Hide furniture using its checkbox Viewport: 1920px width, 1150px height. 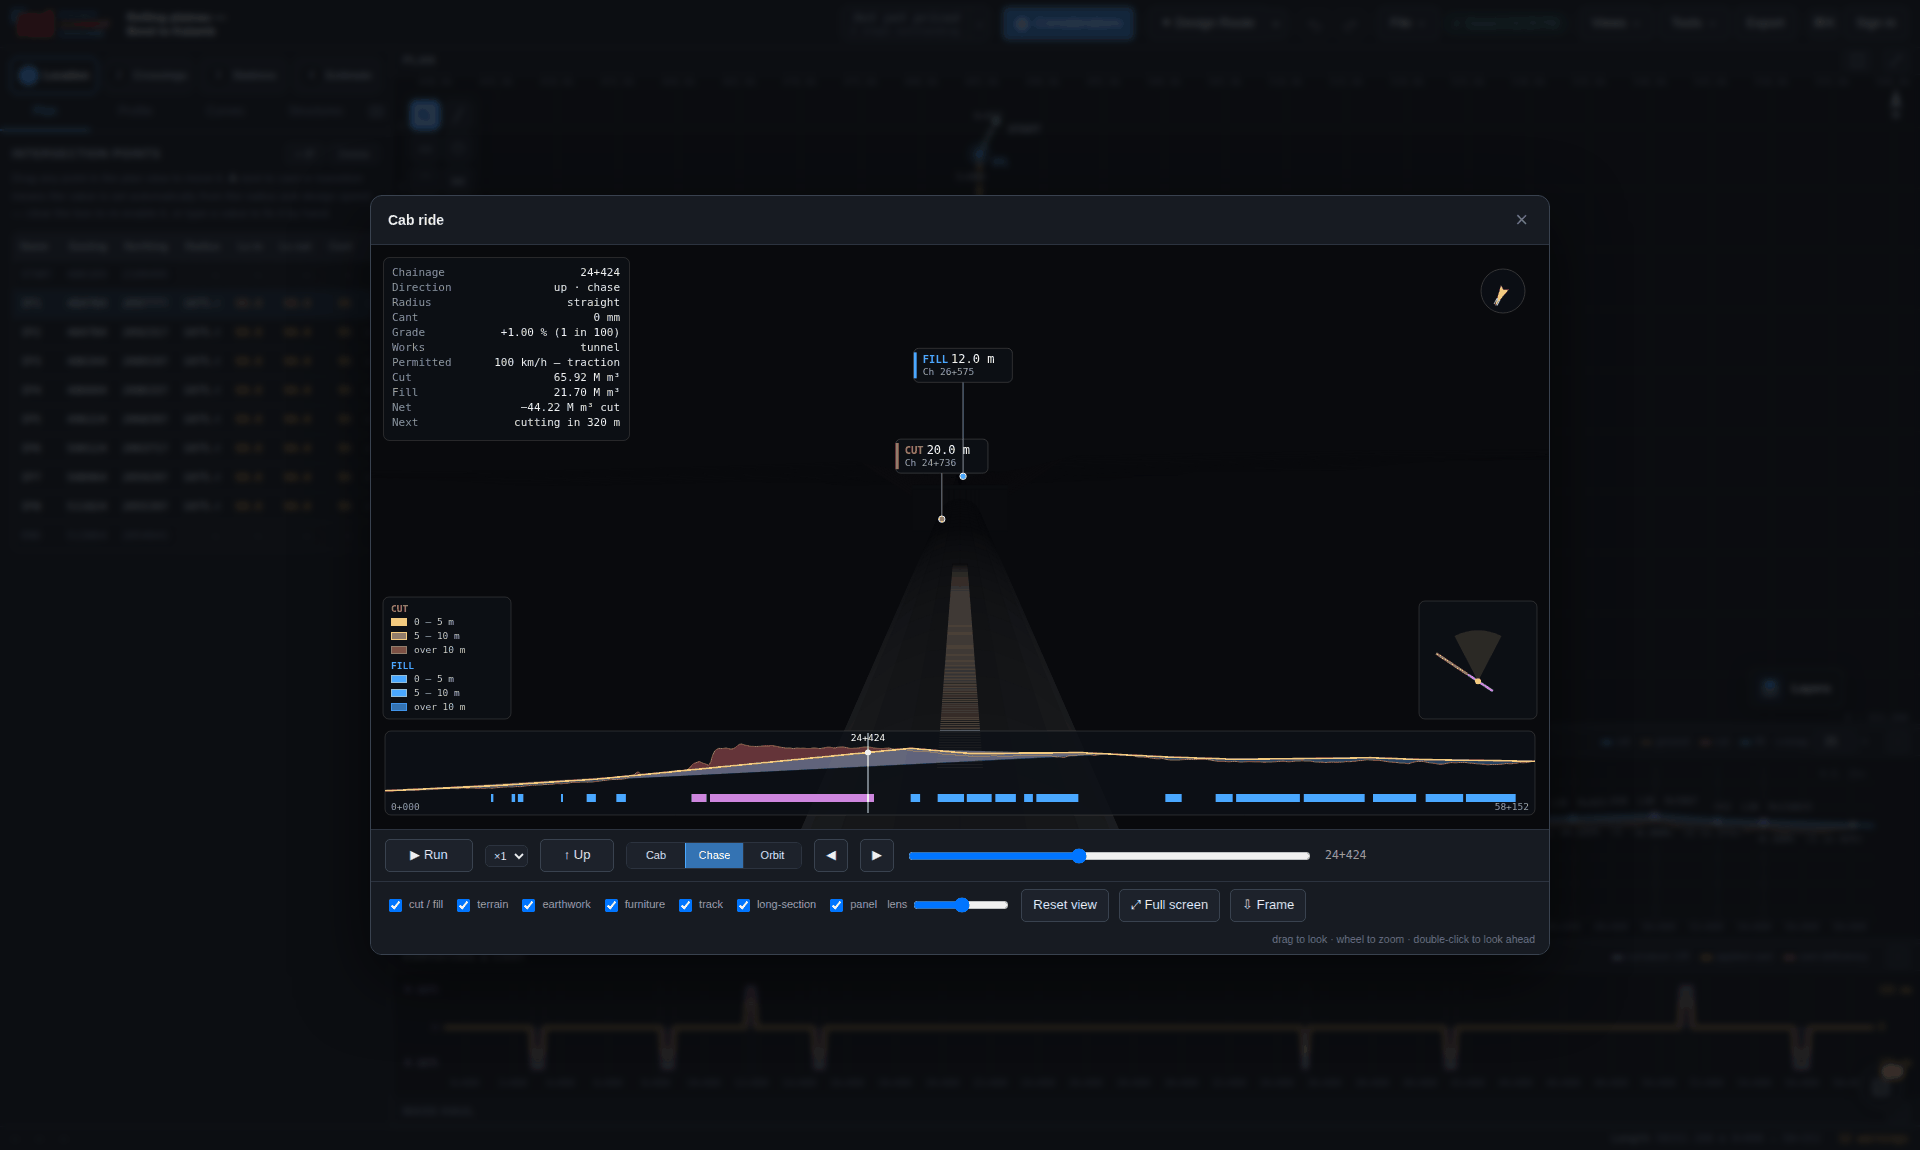612,905
